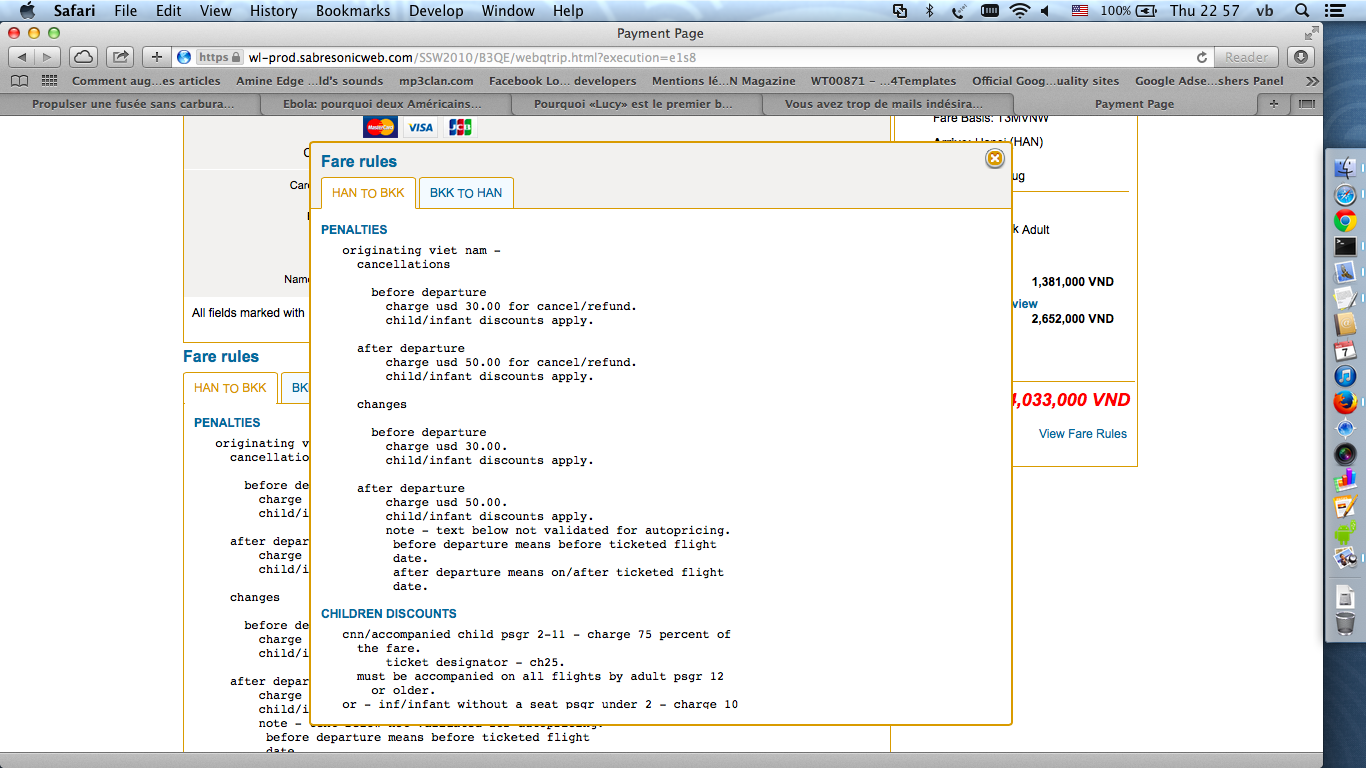Enter full screen via window arrows
The height and width of the screenshot is (768, 1366).
[1311, 33]
